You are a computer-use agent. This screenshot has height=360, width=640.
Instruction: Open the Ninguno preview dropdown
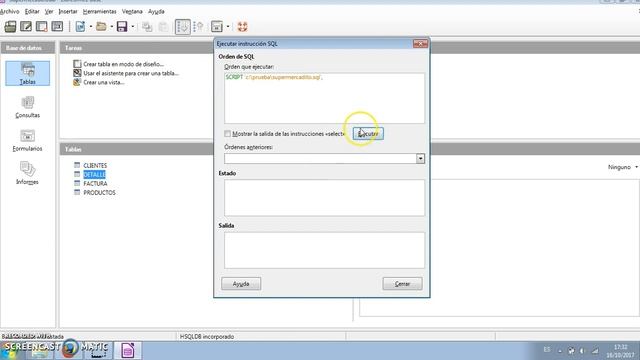tap(623, 167)
